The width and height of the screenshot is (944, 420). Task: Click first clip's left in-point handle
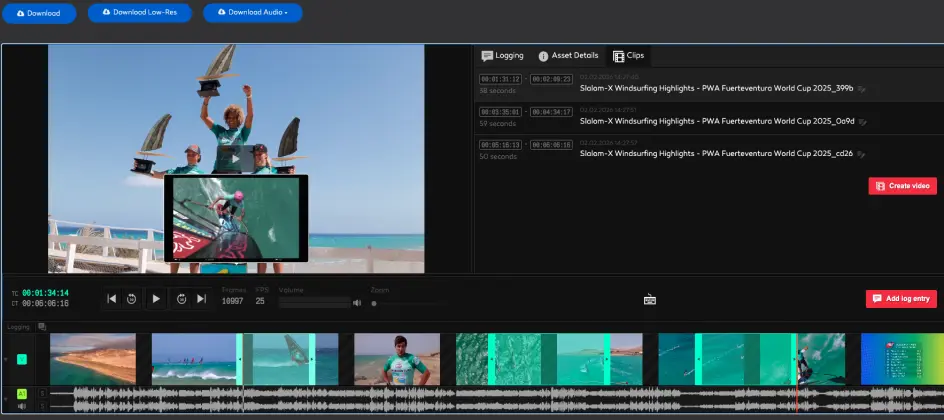(x=239, y=359)
